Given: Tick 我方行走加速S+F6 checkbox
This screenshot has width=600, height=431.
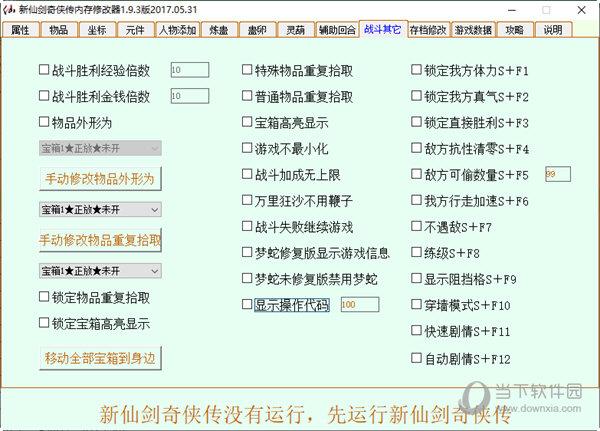Looking at the screenshot, I should [x=416, y=200].
